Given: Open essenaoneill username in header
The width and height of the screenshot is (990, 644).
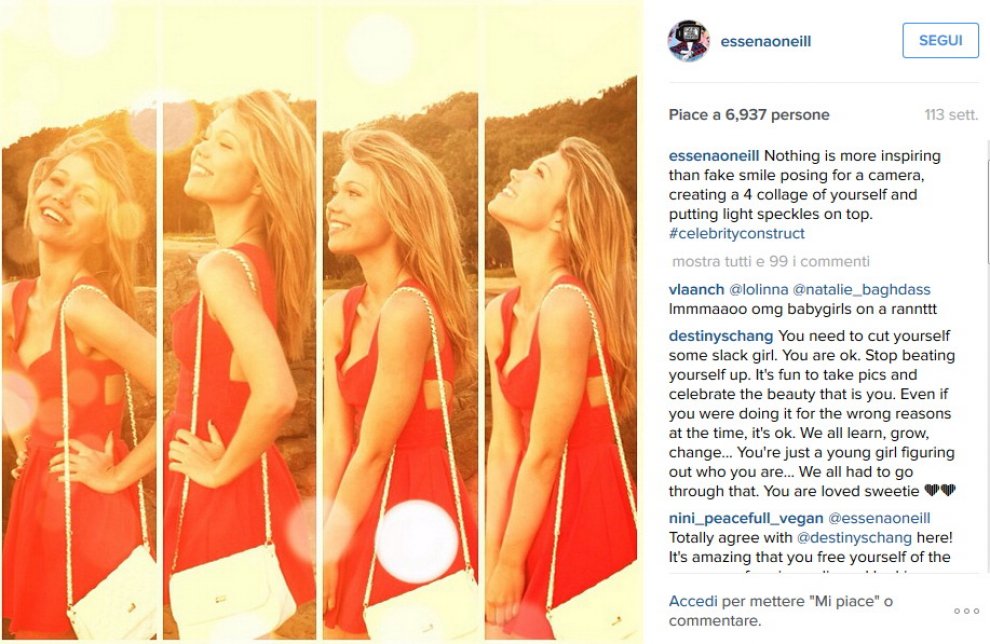Looking at the screenshot, I should 765,42.
